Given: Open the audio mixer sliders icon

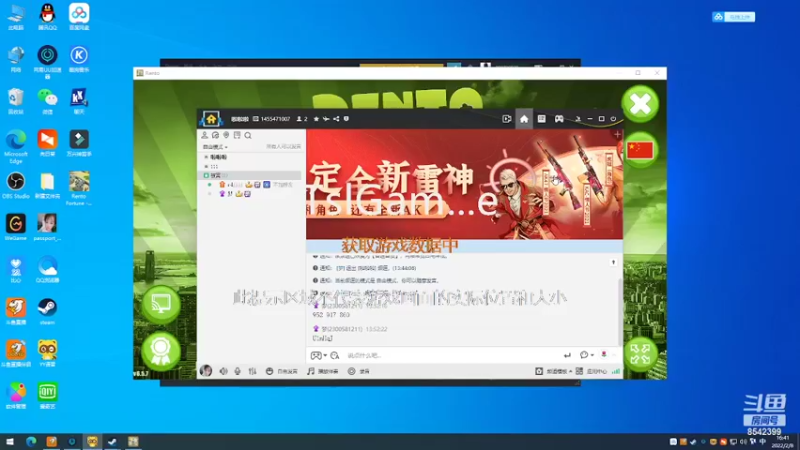Looking at the screenshot, I should click(253, 371).
